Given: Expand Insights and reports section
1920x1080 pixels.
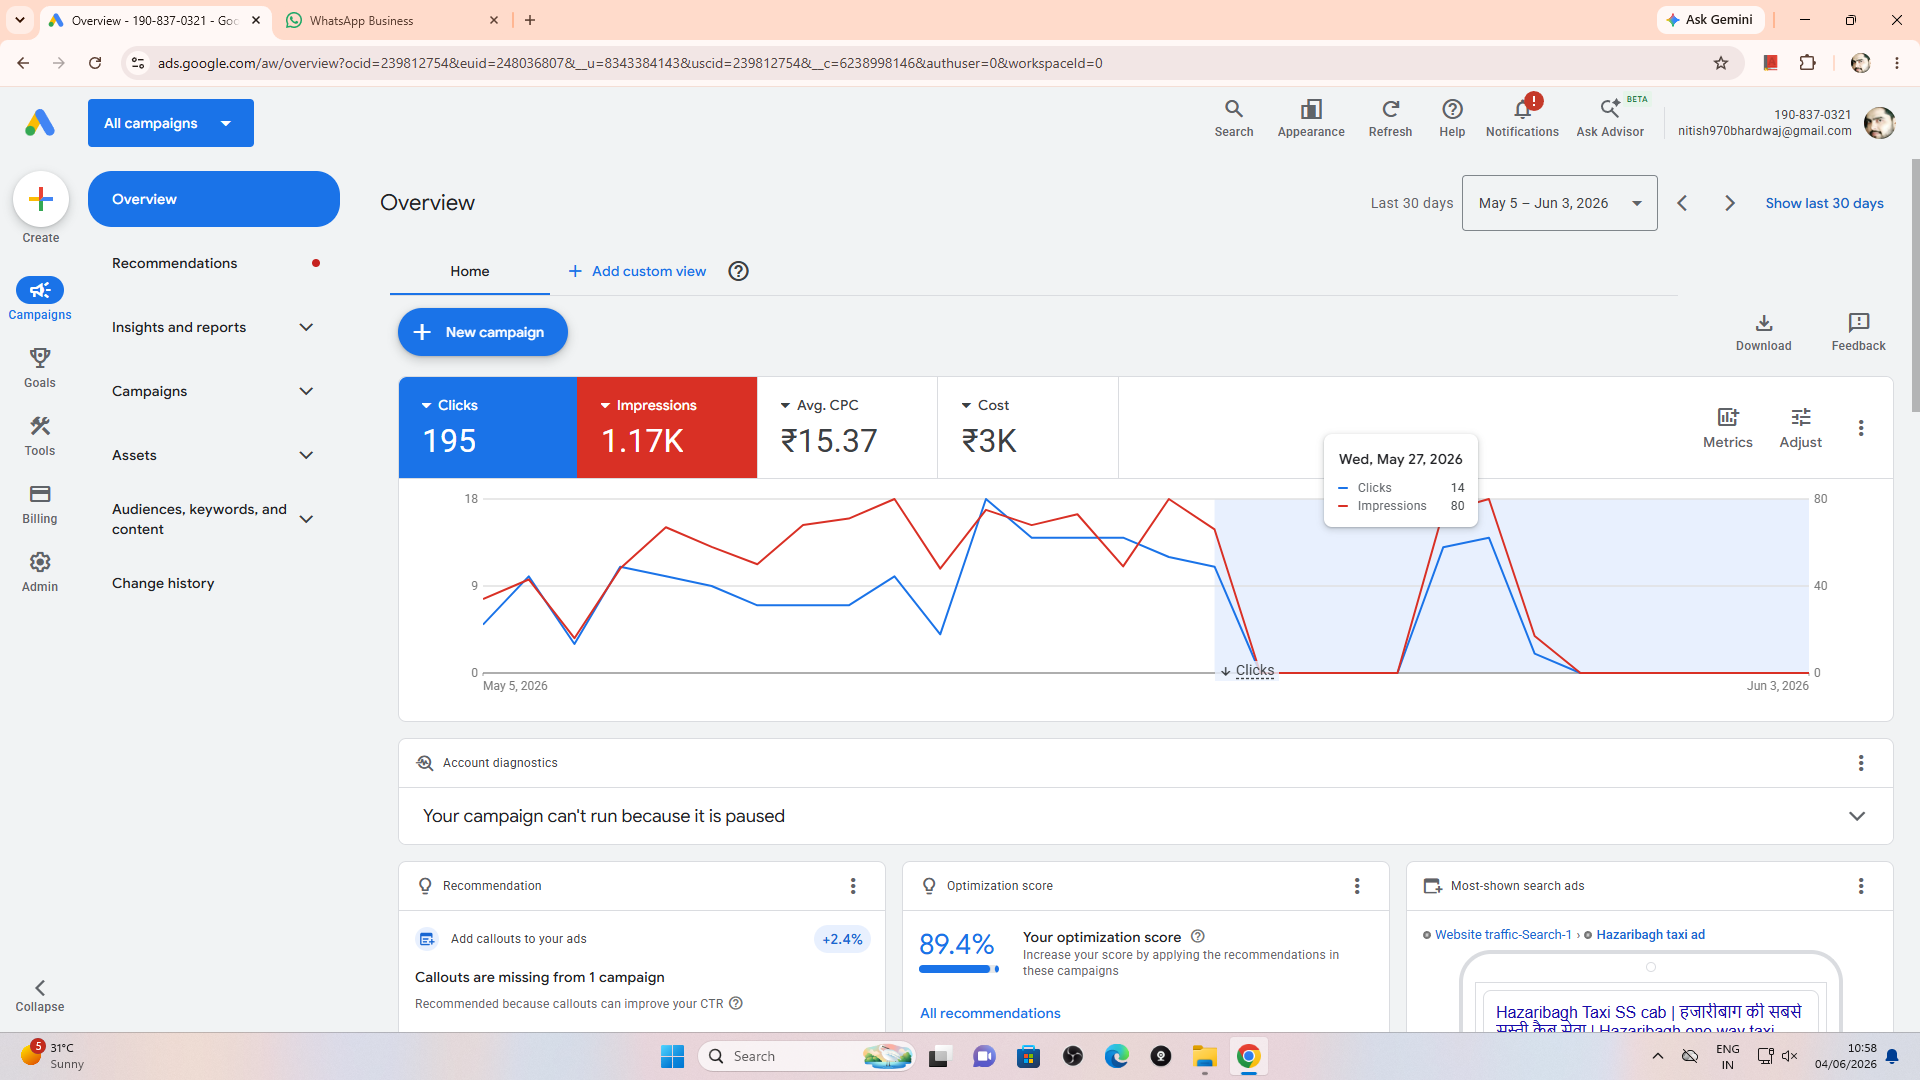Looking at the screenshot, I should (x=213, y=327).
